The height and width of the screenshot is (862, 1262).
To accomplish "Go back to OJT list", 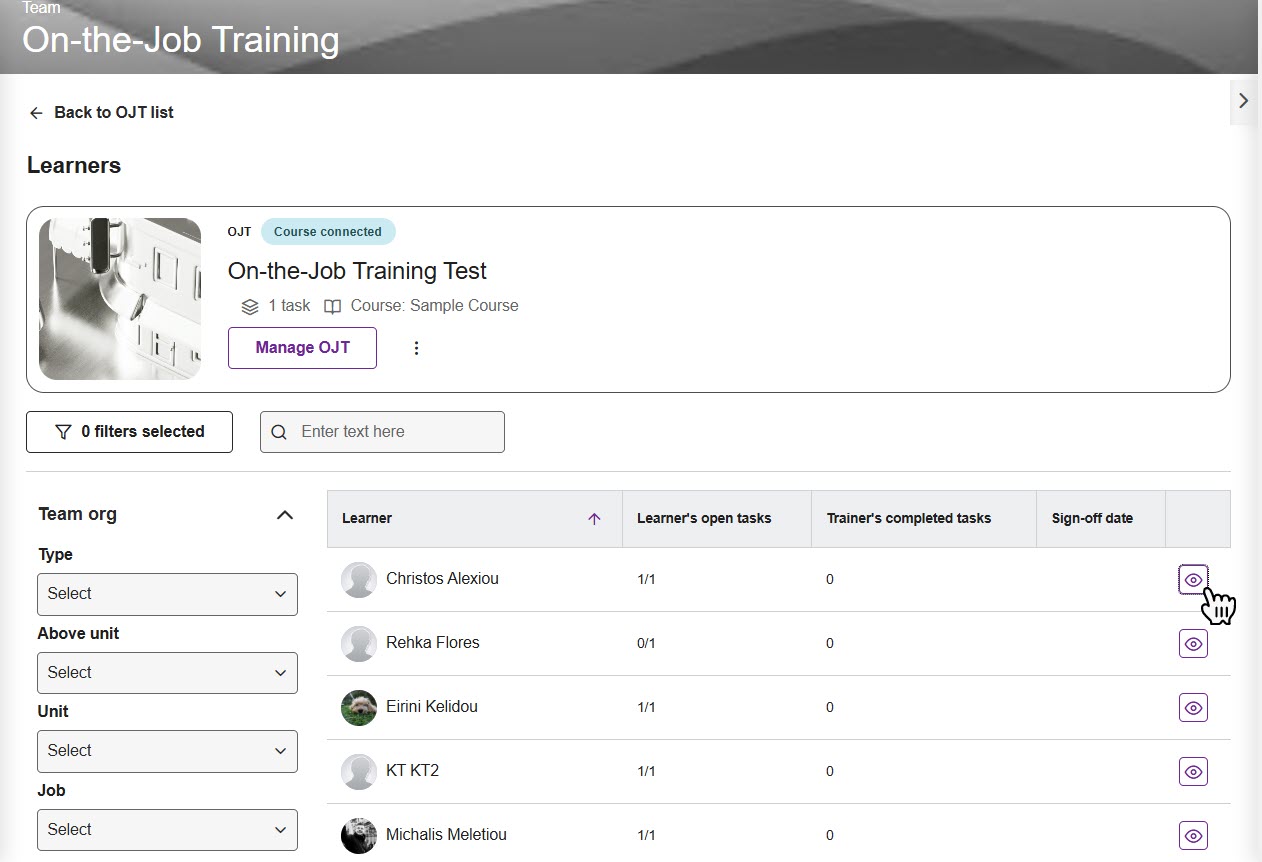I will pos(101,113).
